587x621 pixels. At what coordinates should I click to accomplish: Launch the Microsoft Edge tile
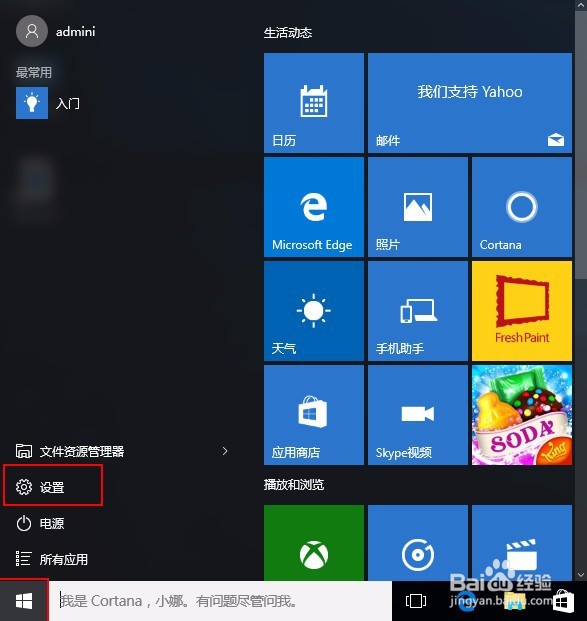click(x=314, y=207)
